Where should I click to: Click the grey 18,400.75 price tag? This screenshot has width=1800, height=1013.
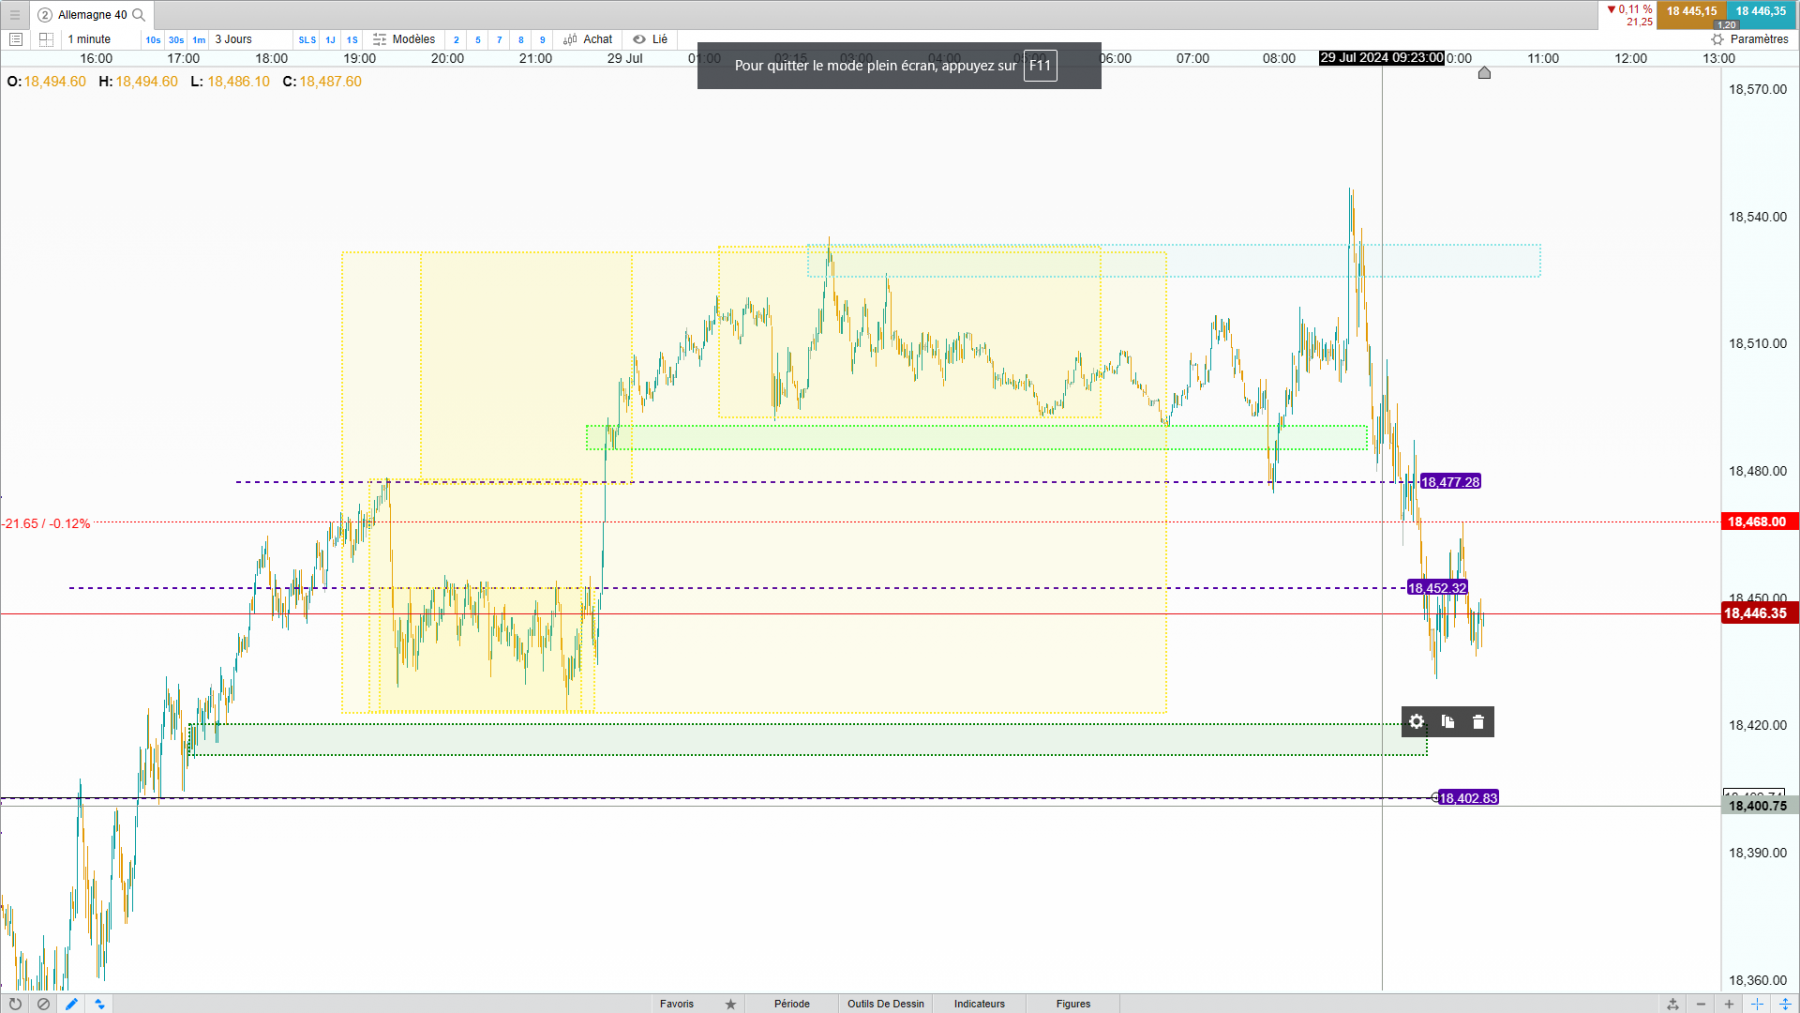pyautogui.click(x=1759, y=806)
